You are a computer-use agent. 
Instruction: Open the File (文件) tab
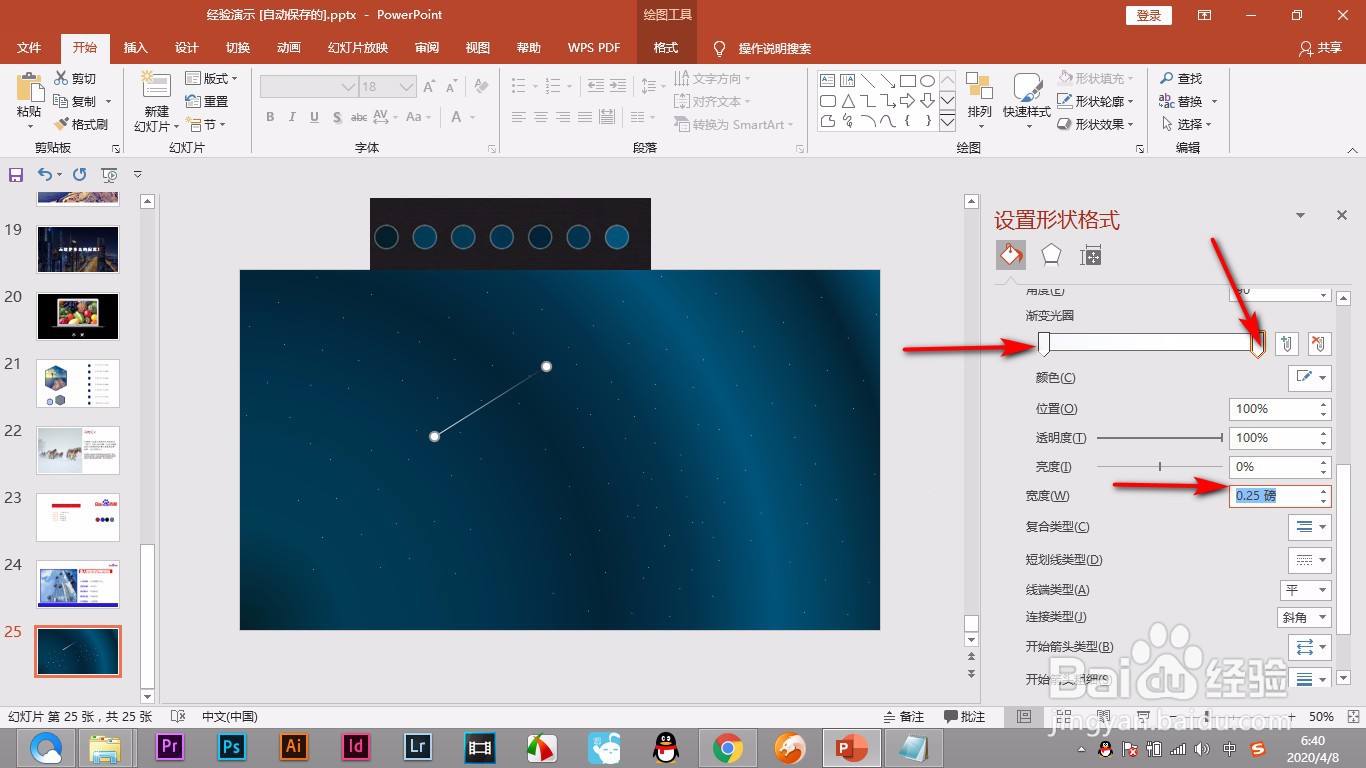point(29,48)
